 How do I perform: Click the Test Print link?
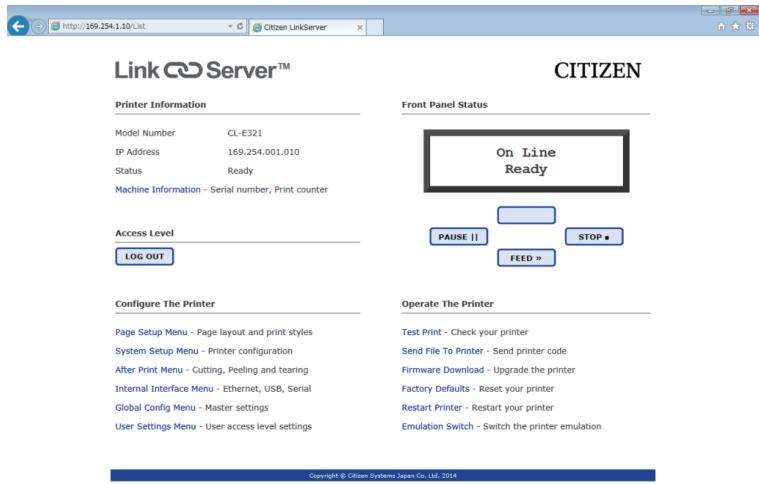(422, 332)
